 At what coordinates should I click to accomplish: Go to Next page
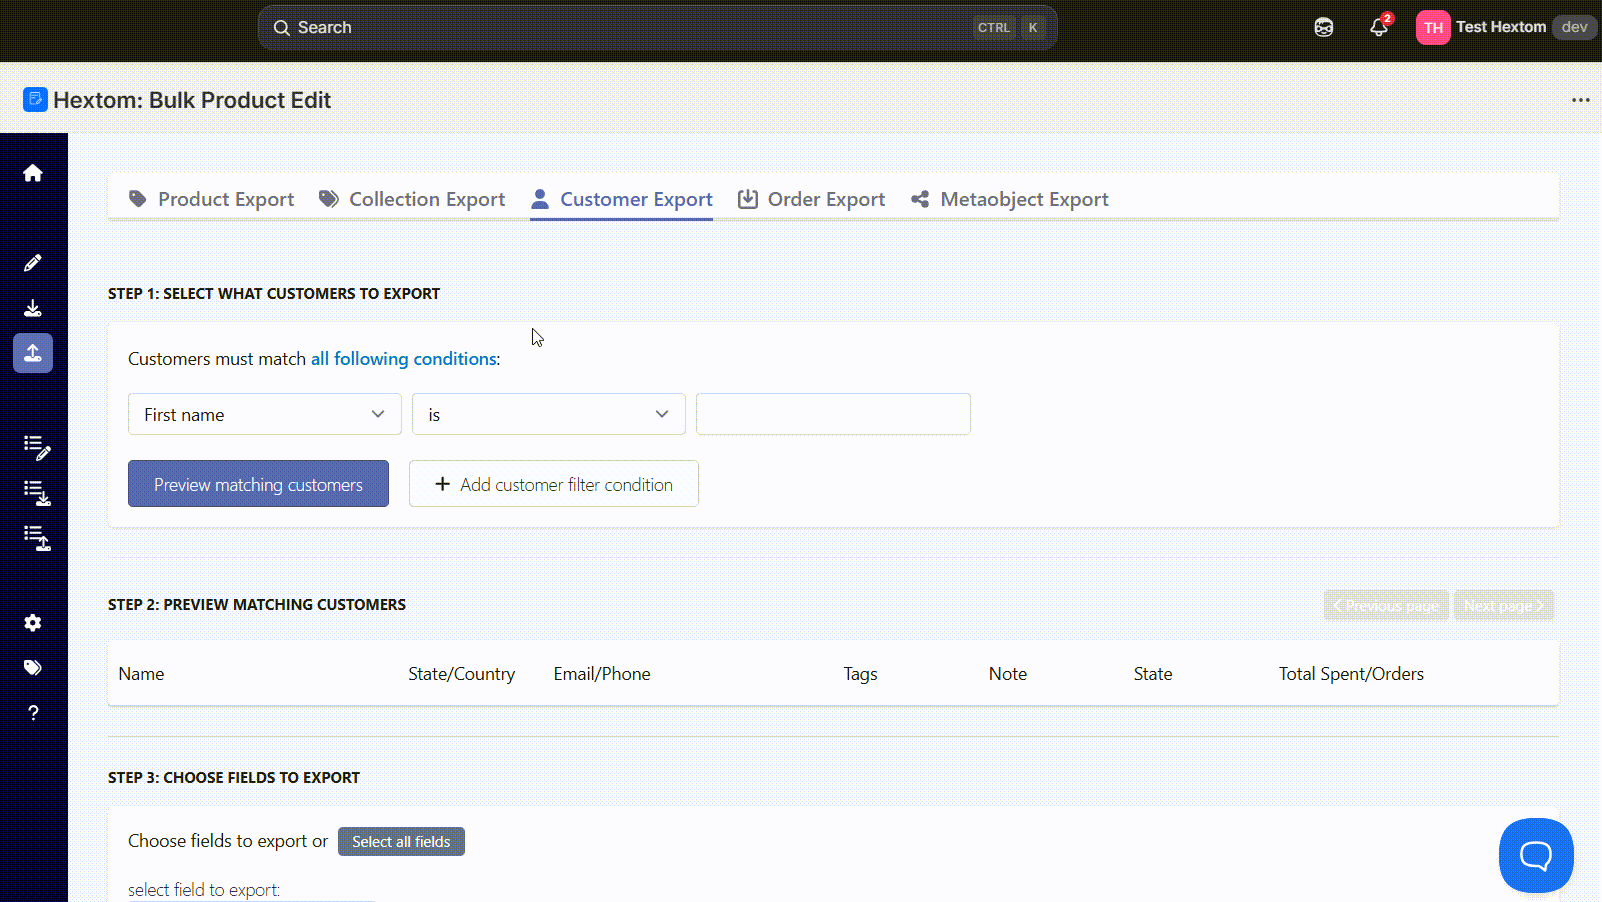pyautogui.click(x=1504, y=605)
